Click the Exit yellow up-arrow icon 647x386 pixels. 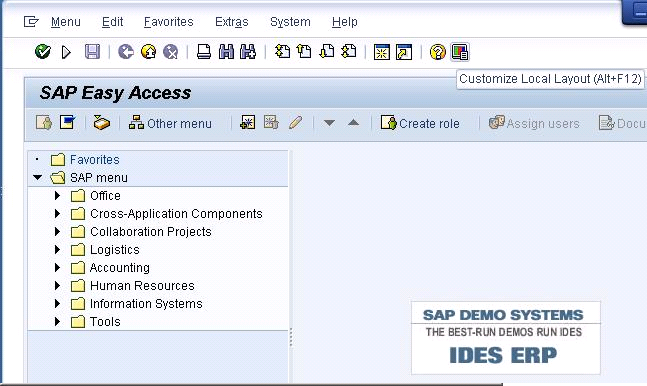coord(148,52)
